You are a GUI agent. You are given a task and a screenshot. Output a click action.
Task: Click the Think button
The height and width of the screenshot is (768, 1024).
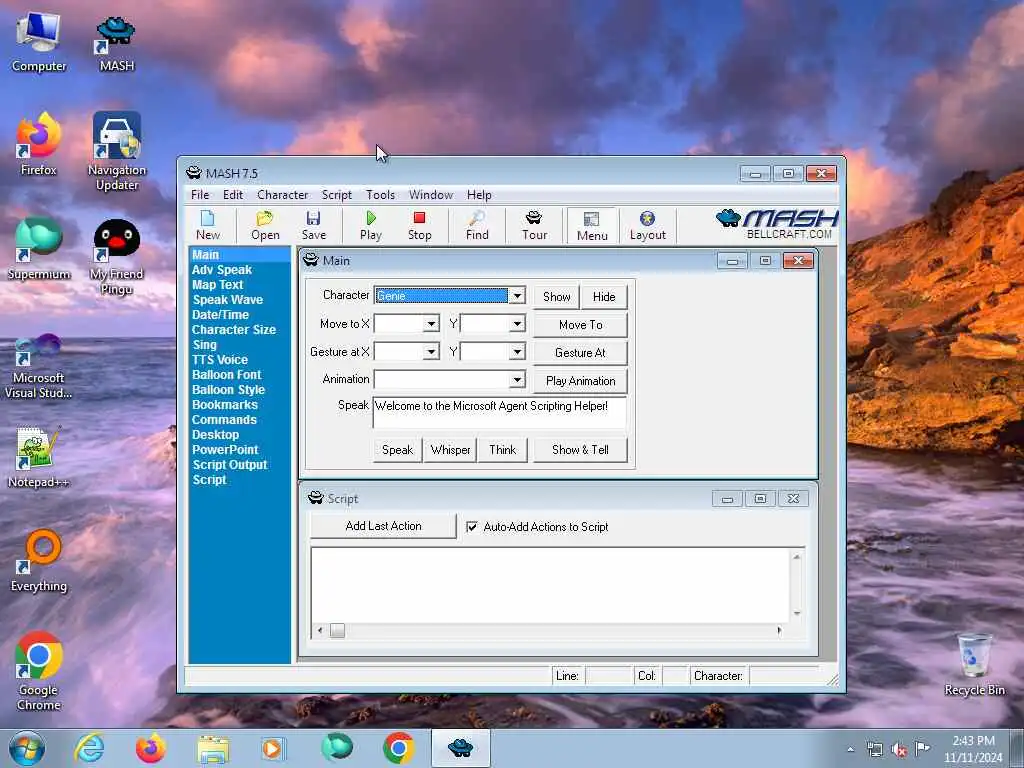[502, 450]
